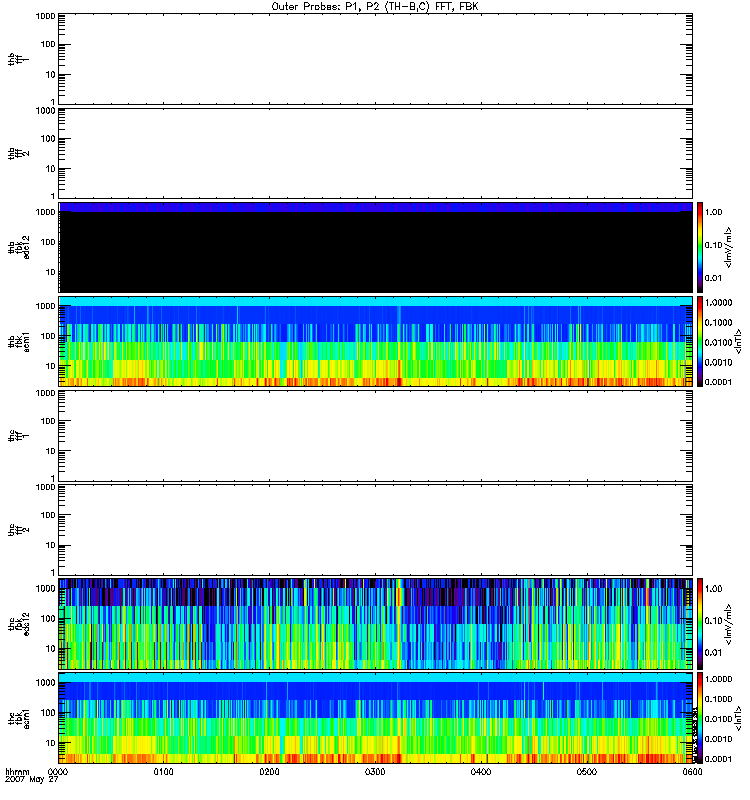Click the 'thc fbk edc12' panel axis label
The width and height of the screenshot is (750, 800).
[x=18, y=623]
